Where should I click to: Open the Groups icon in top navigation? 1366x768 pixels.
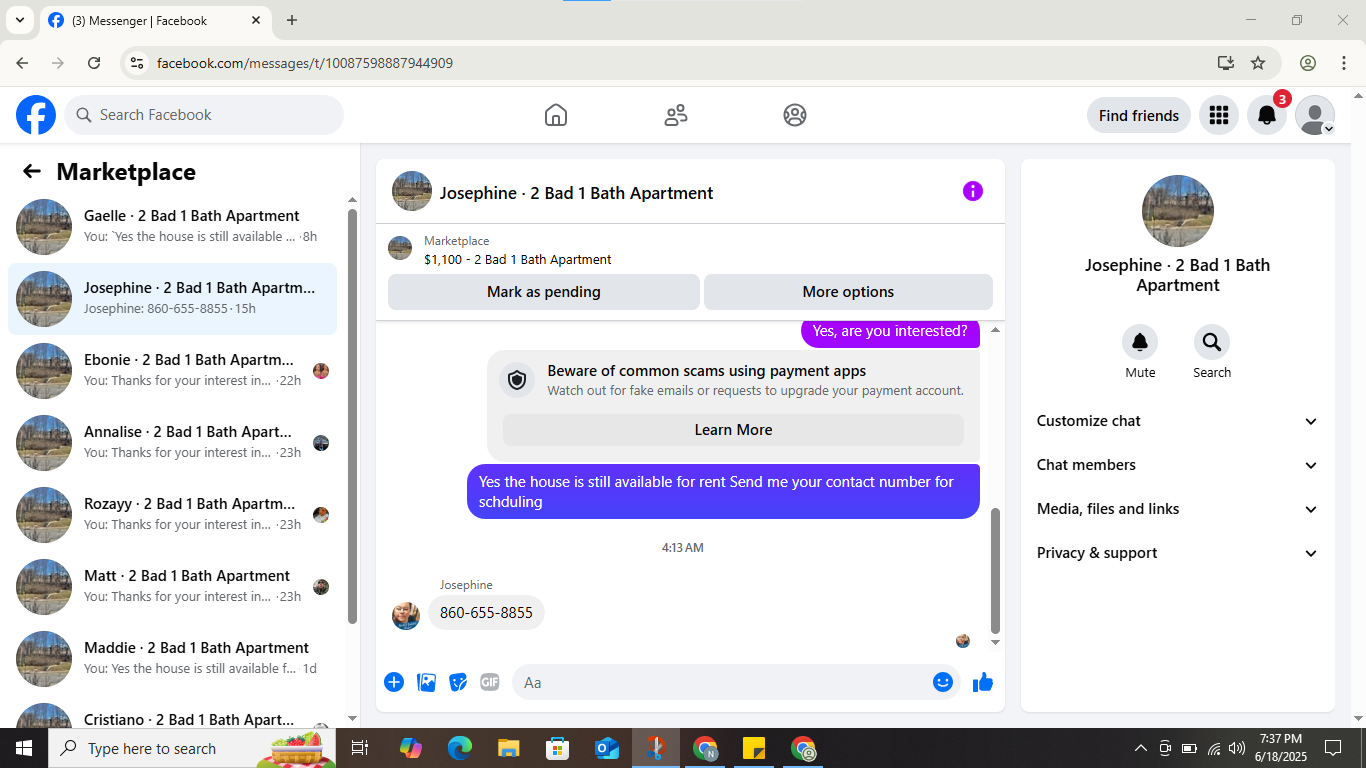point(795,115)
